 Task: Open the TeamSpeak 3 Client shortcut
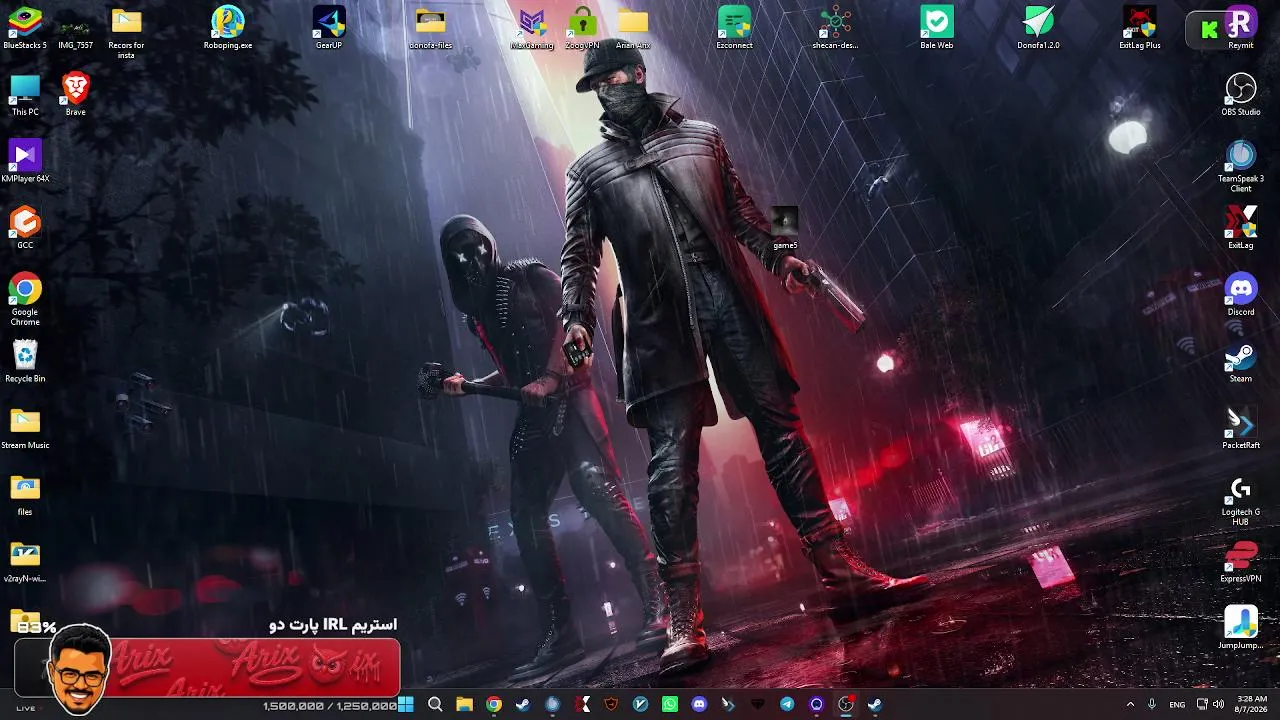click(1241, 166)
